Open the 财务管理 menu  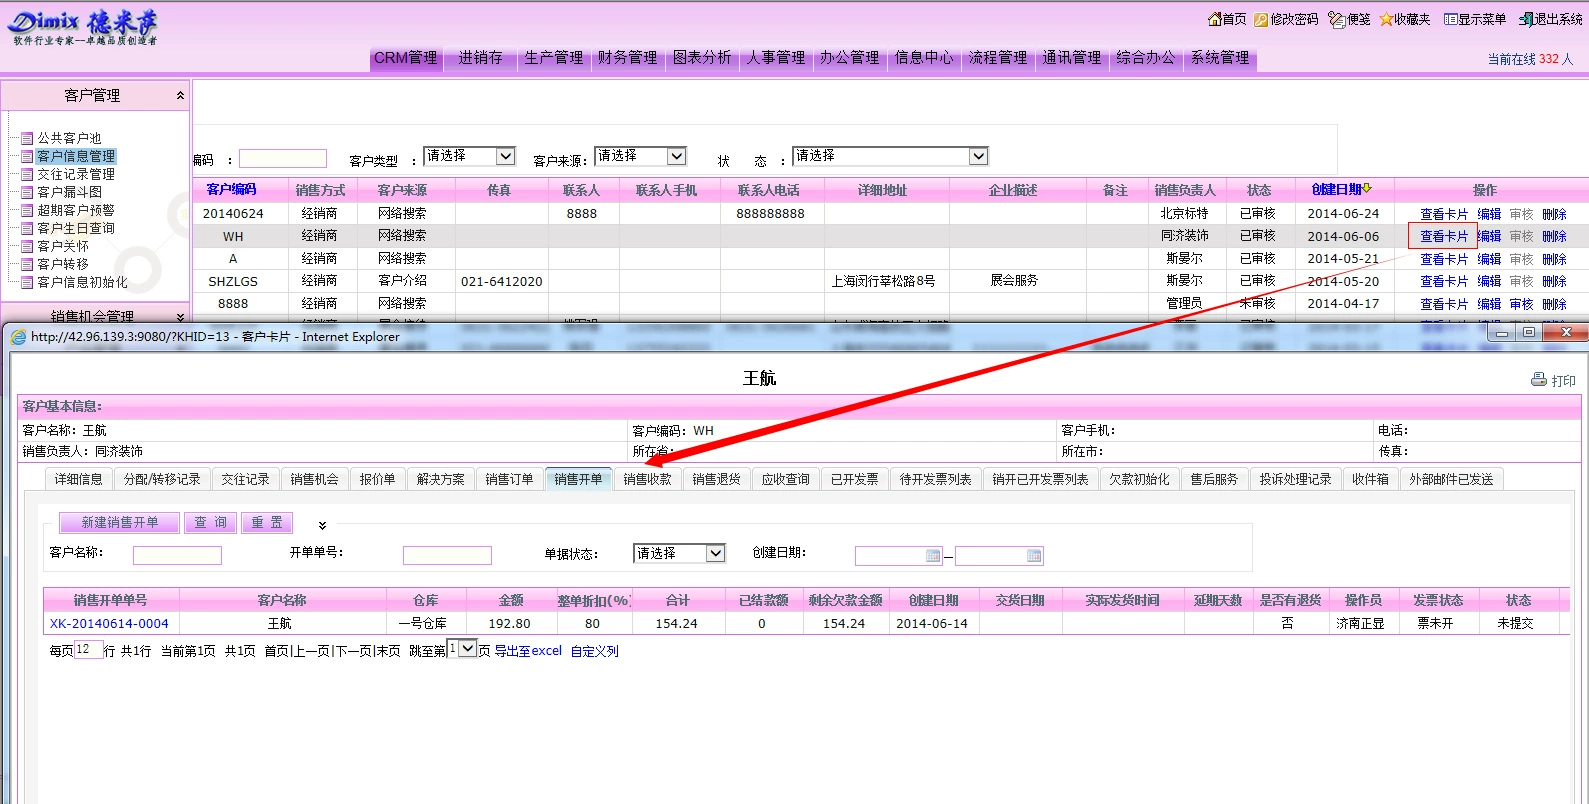coord(628,58)
